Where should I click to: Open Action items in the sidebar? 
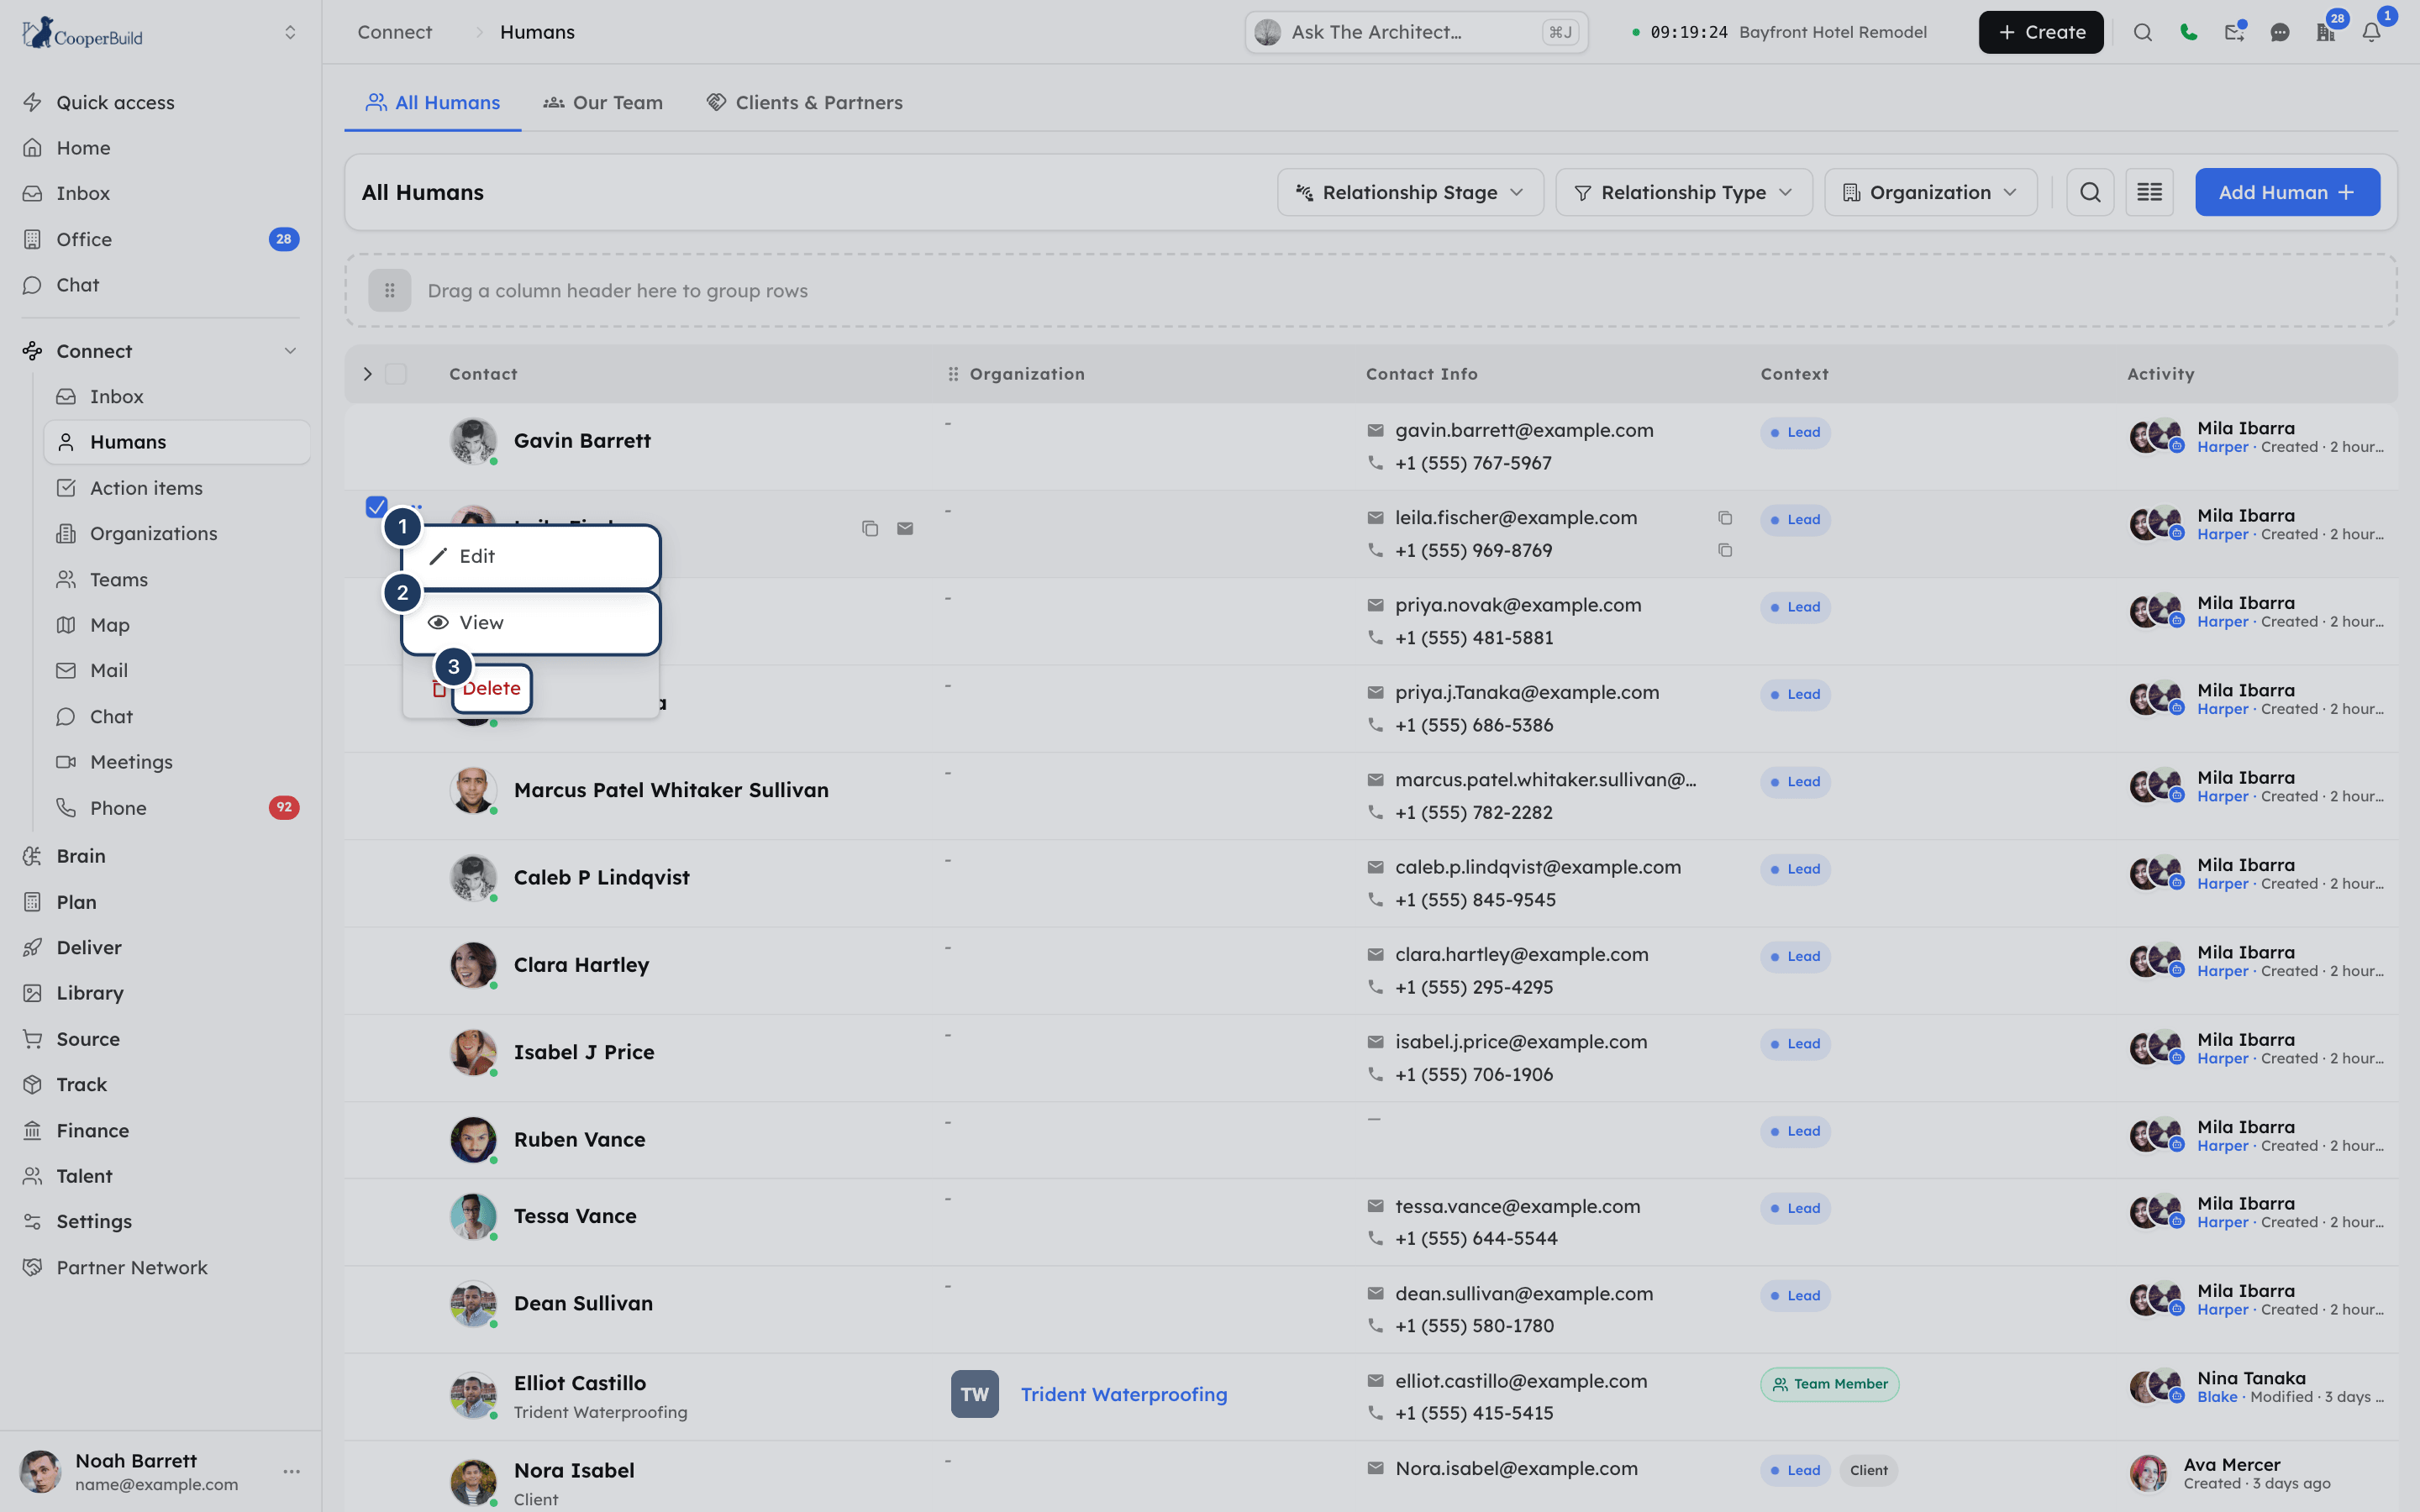point(146,488)
